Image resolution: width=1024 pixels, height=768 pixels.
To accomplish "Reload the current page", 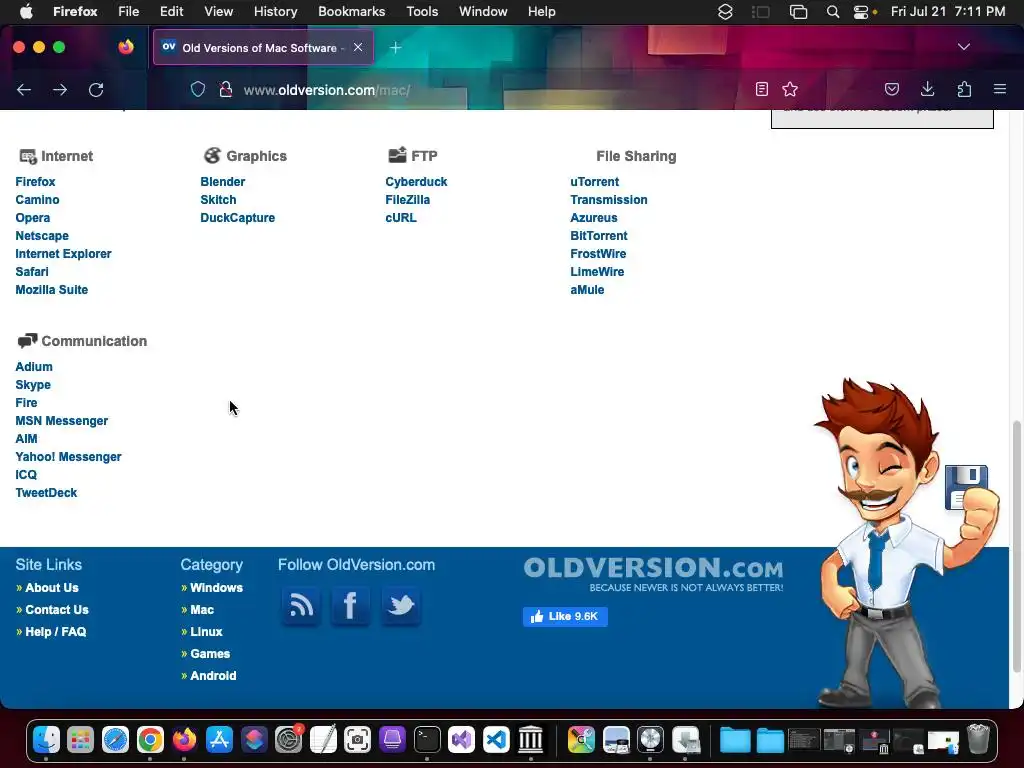I will pos(96,90).
